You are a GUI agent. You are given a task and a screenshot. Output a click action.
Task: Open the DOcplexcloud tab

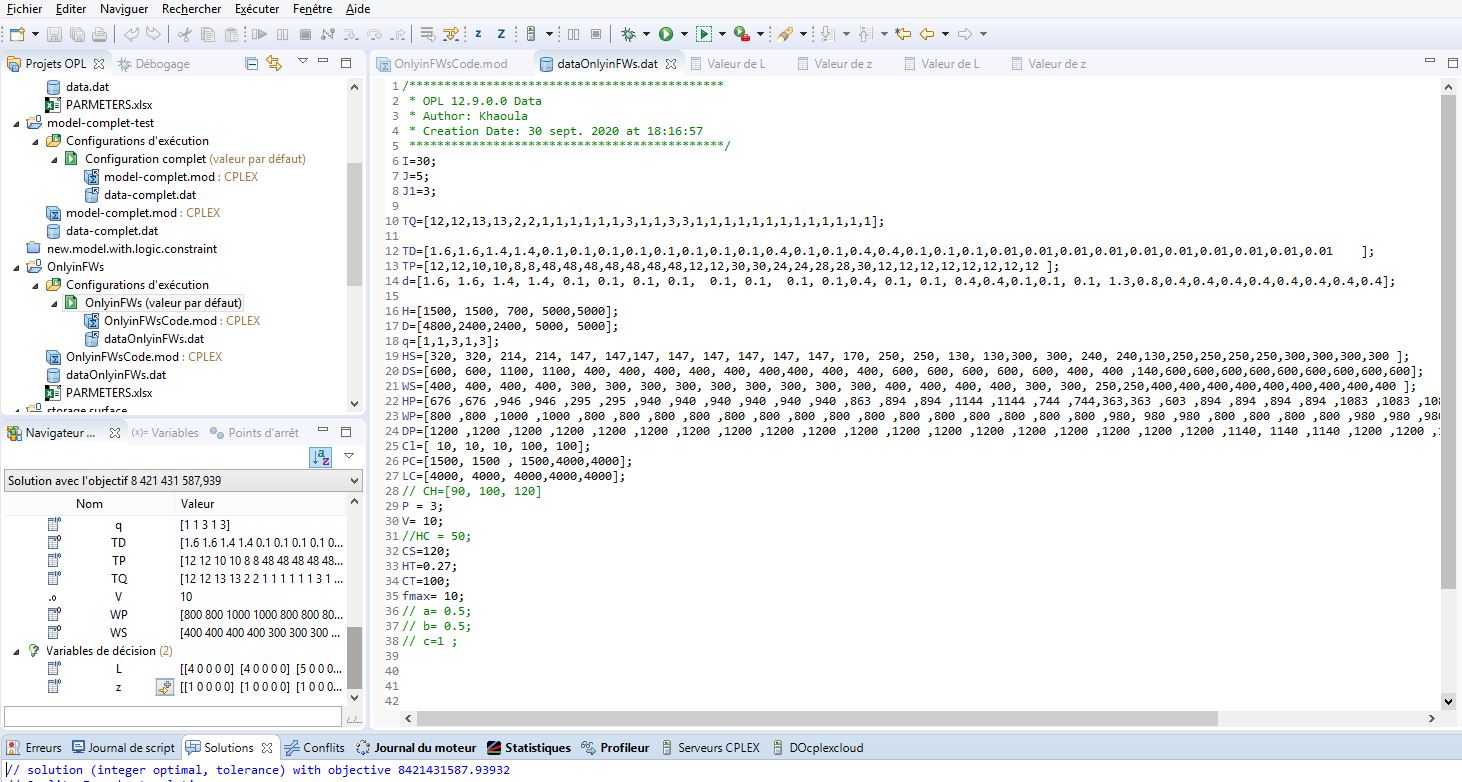coord(817,747)
